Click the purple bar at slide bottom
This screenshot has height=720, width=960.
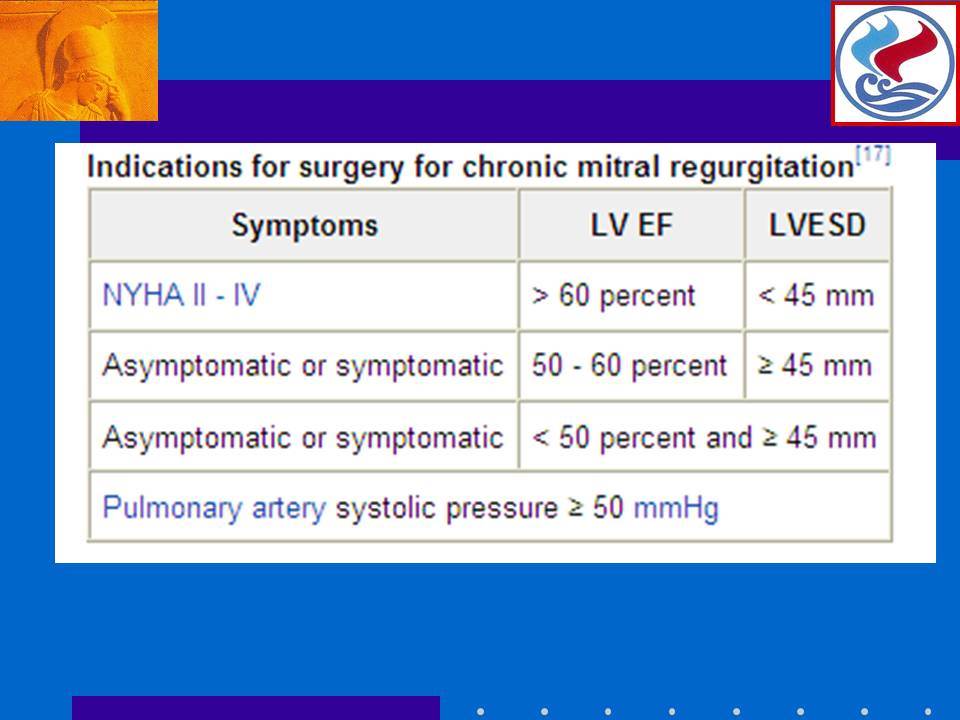(x=256, y=708)
